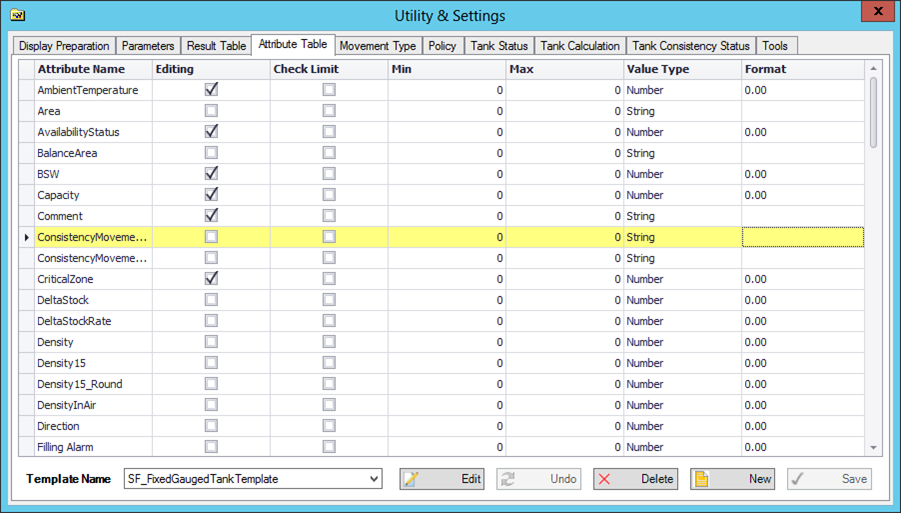
Task: Enable Check Limit for Density
Action: click(329, 342)
